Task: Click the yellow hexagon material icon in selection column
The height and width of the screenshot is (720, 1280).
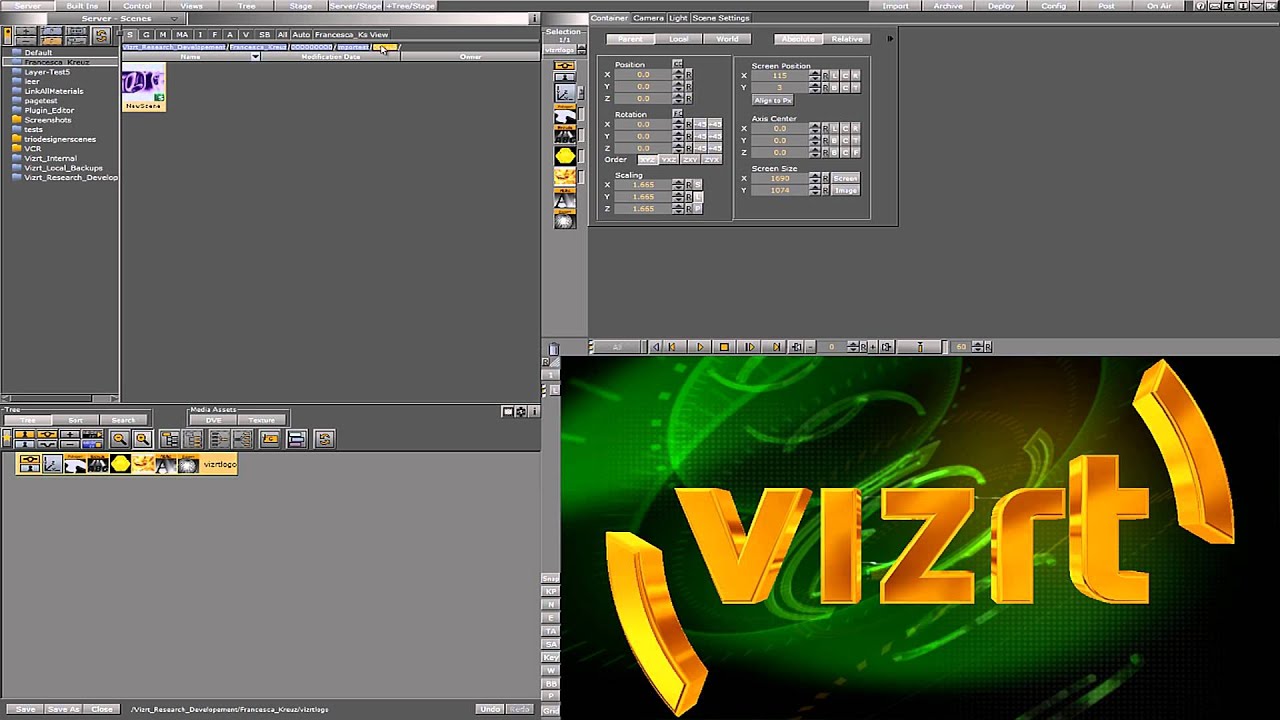Action: click(x=565, y=156)
